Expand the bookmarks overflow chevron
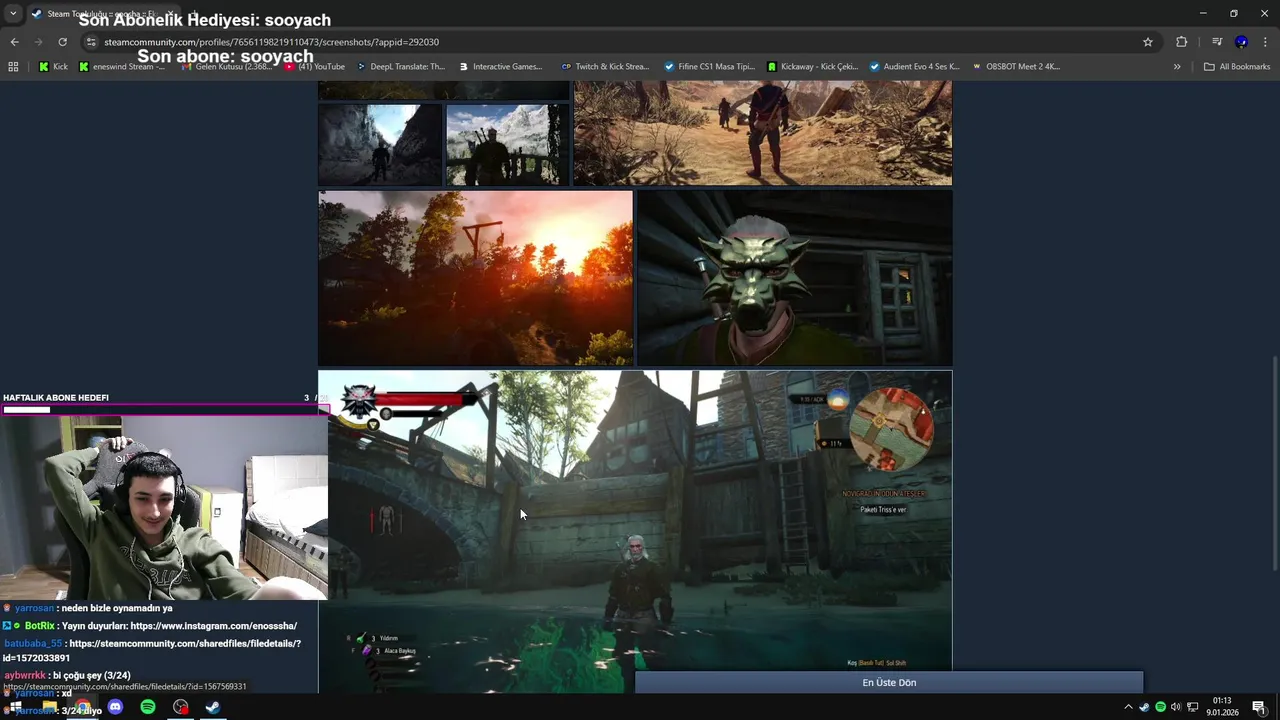The width and height of the screenshot is (1280, 720). click(x=1177, y=67)
